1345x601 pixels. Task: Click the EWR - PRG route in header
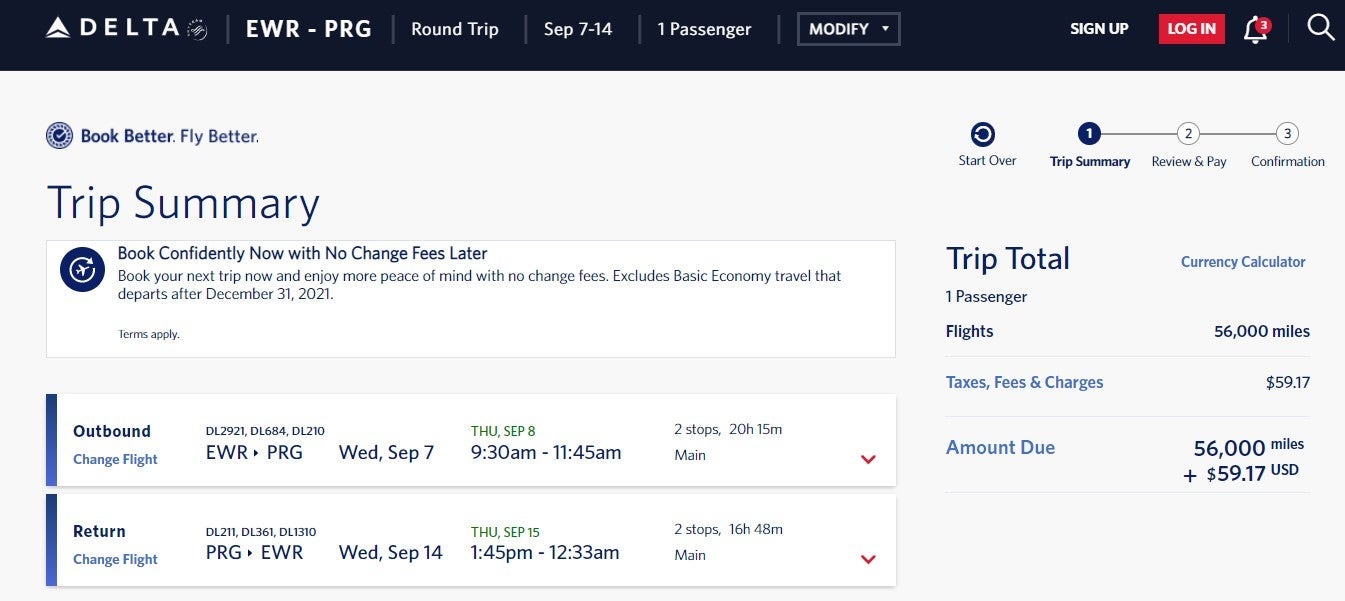click(x=308, y=29)
